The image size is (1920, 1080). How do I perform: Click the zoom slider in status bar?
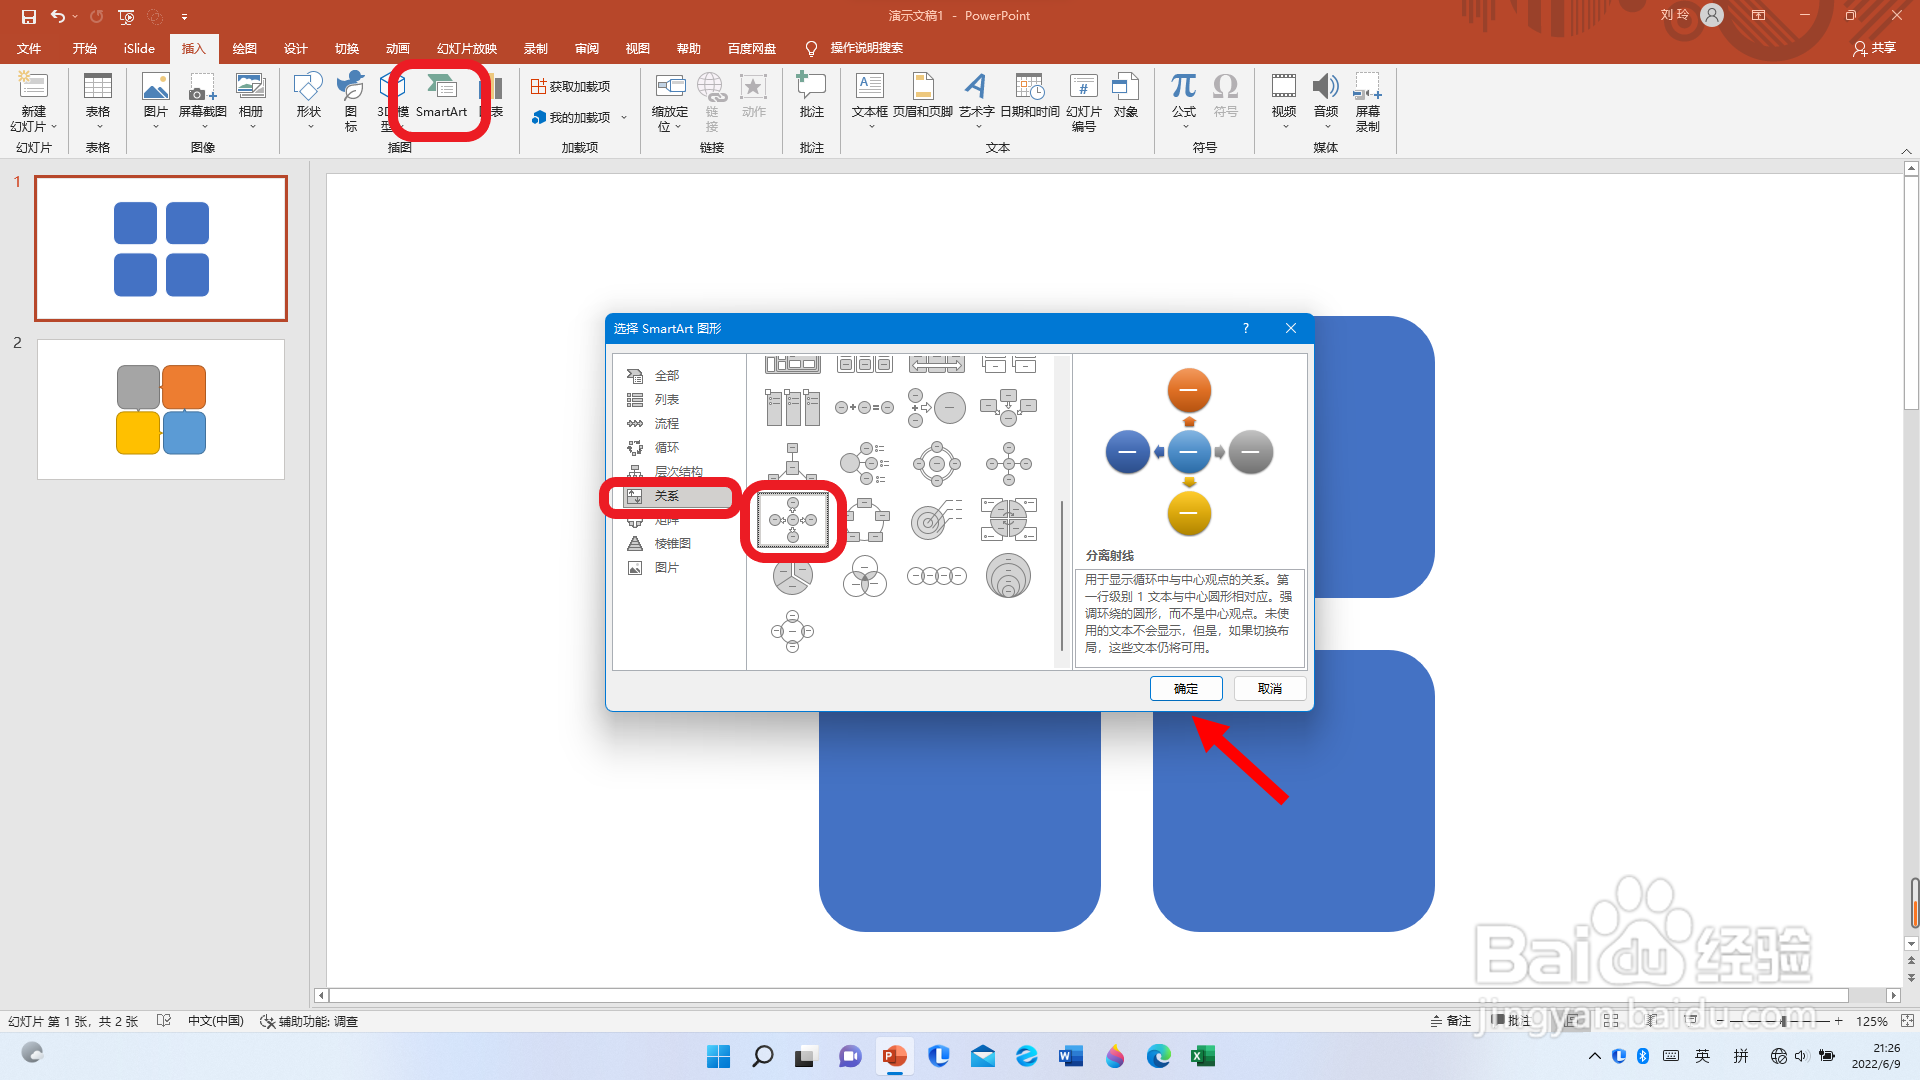tap(1783, 1021)
